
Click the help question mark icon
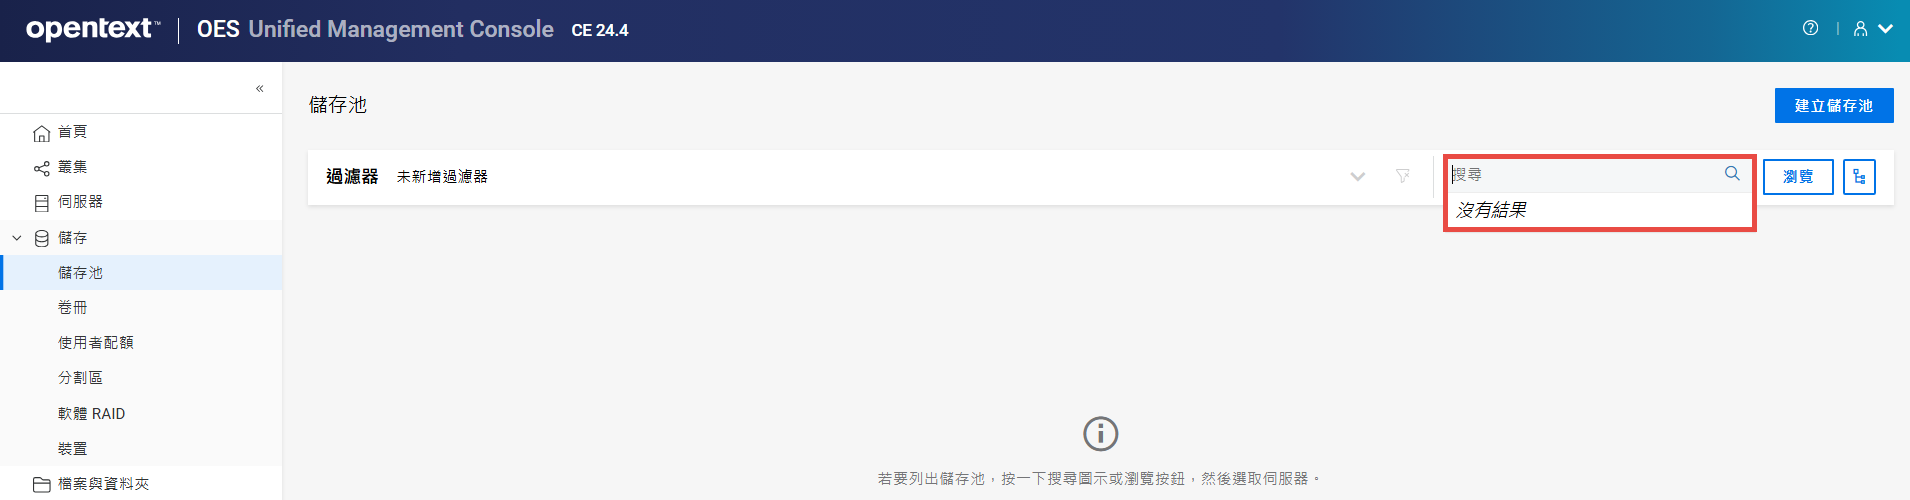(x=1810, y=28)
